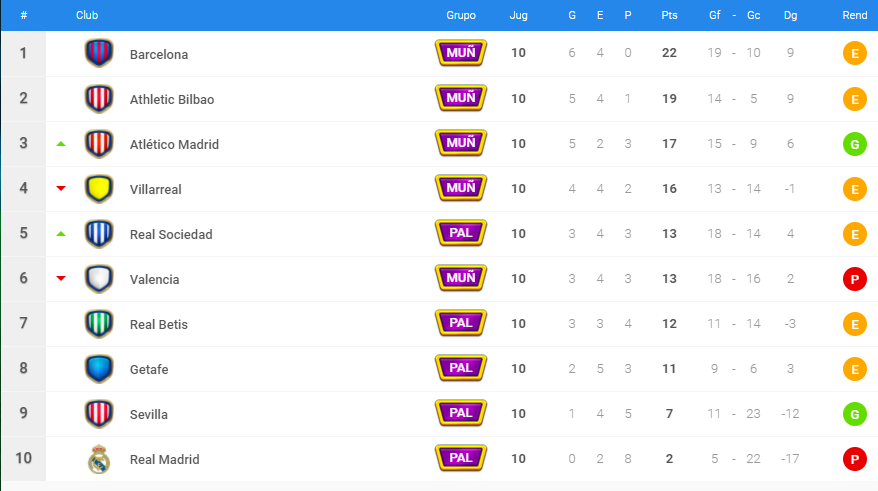This screenshot has width=878, height=491.
Task: Click the Getafe blue shield icon
Action: coord(99,369)
